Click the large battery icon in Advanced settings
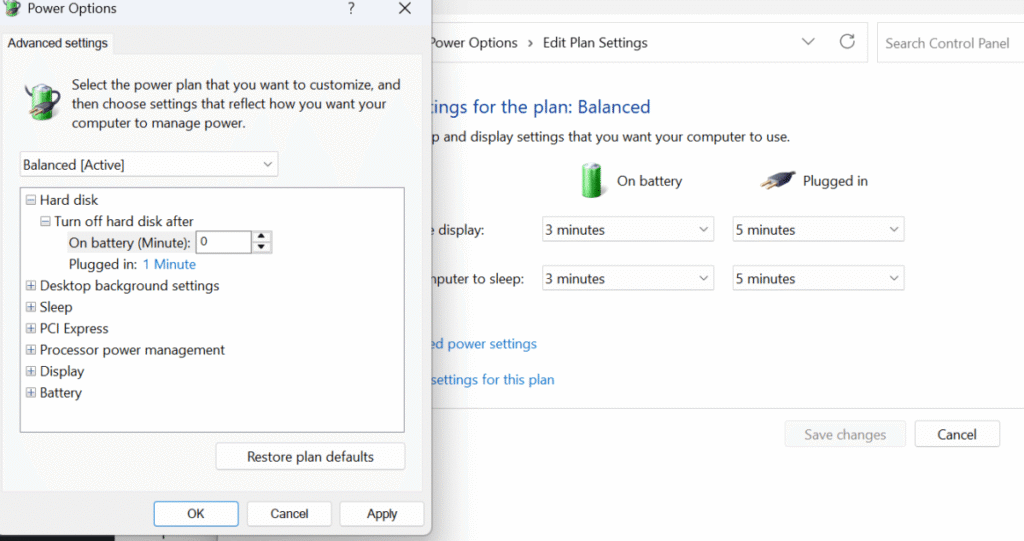The image size is (1024, 541). [x=41, y=103]
